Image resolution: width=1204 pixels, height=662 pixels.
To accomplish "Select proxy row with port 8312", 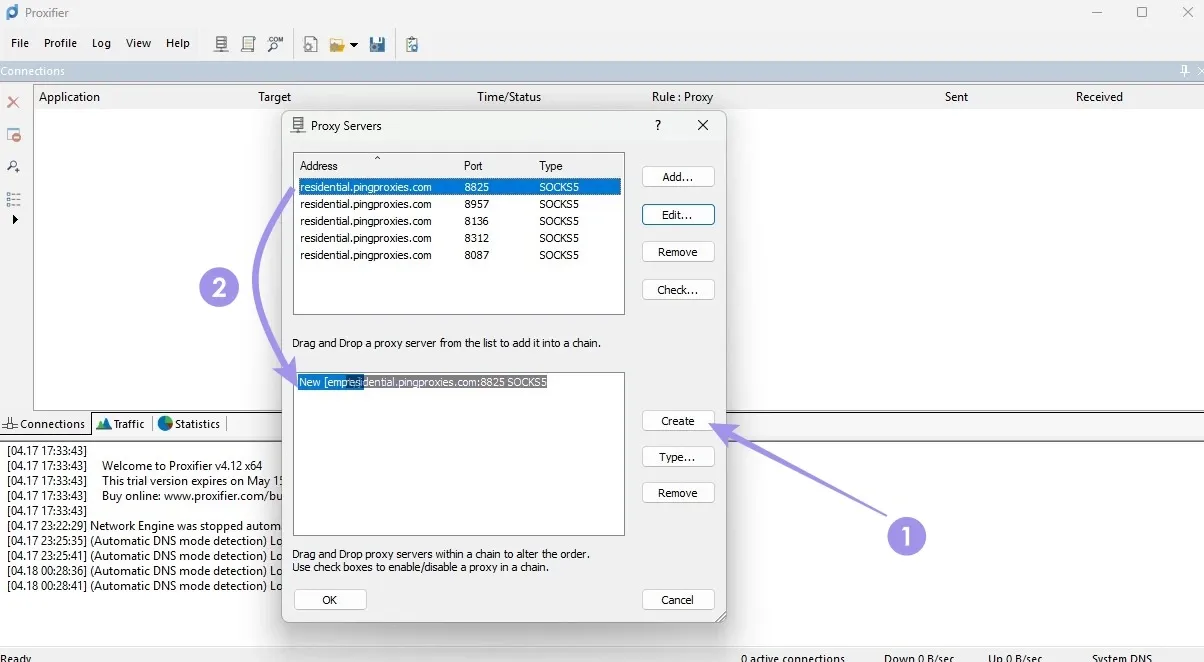I will pos(459,238).
